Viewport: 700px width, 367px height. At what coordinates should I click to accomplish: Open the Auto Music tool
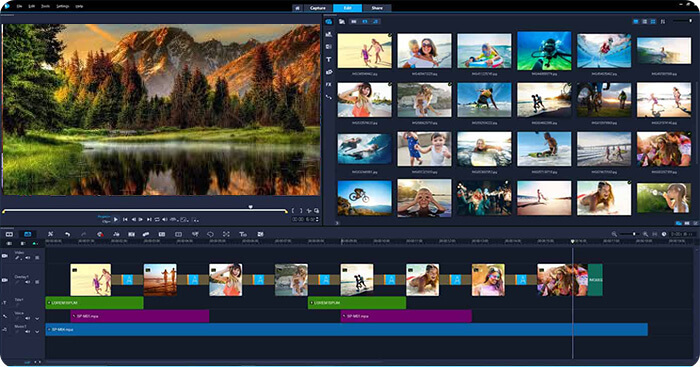(x=131, y=234)
